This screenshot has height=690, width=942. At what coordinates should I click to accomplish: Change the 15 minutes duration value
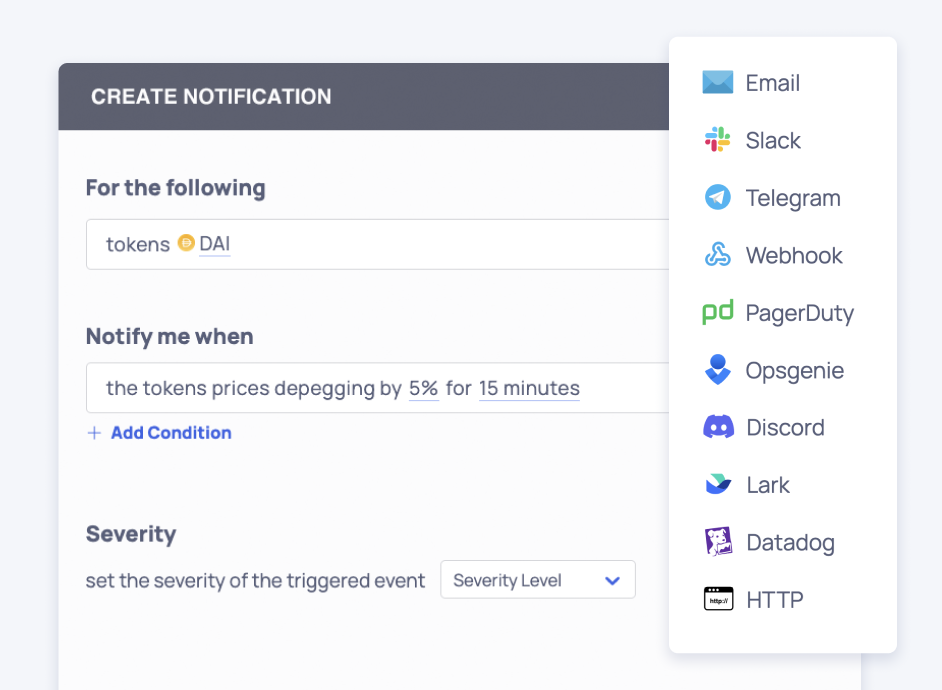pos(529,388)
